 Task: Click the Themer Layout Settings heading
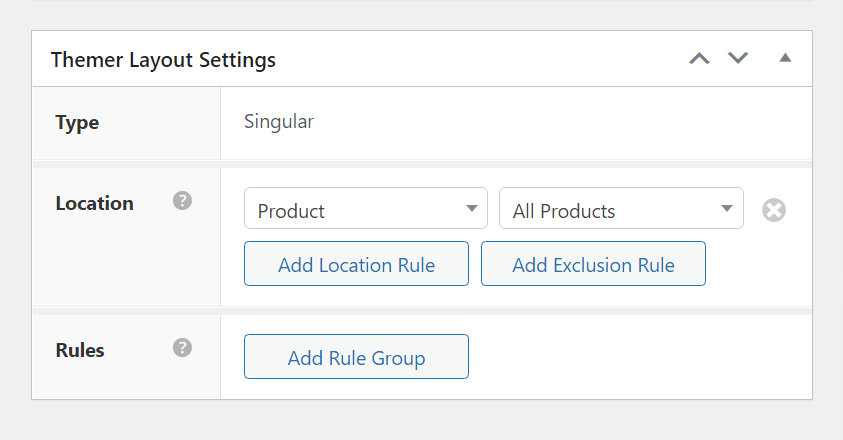(x=163, y=60)
